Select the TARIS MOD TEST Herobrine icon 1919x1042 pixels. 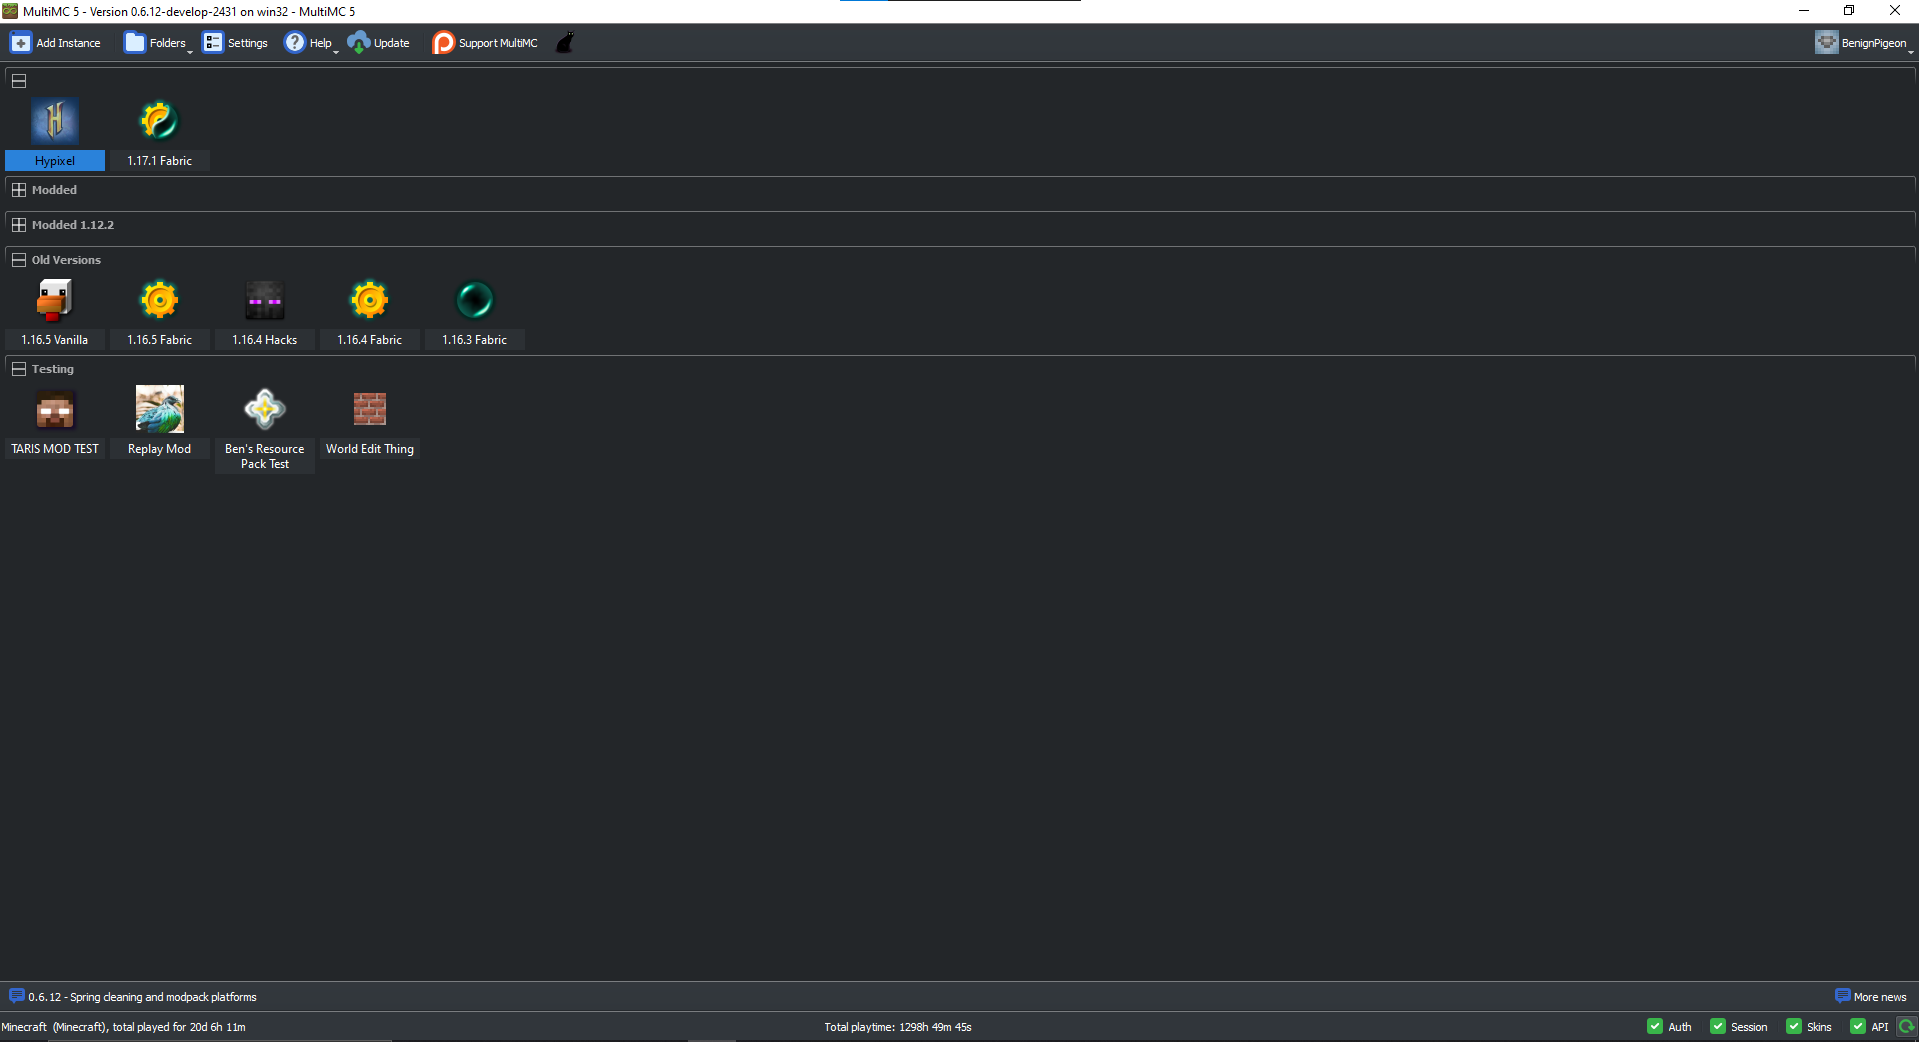pos(55,409)
